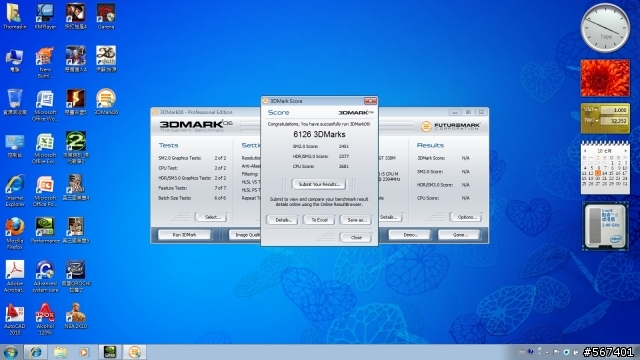Click the 6126 3DMarks score text
The width and height of the screenshot is (640, 360).
coord(319,134)
